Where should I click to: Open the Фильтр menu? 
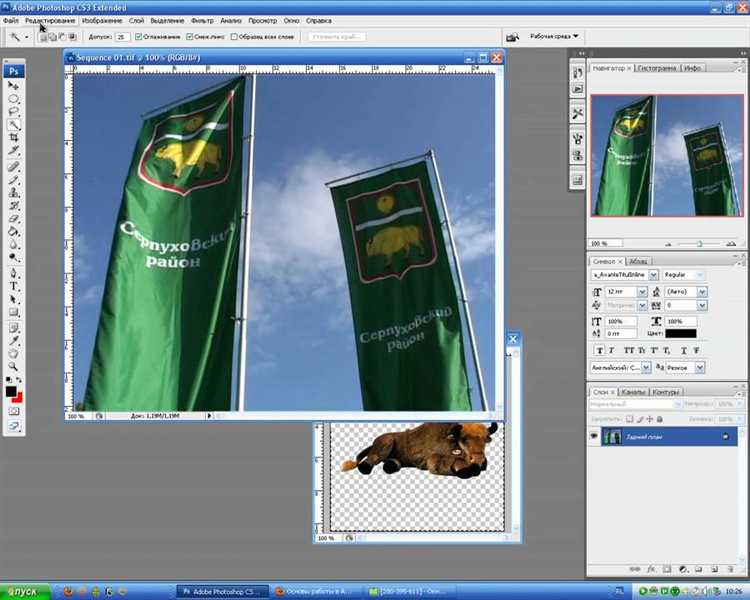[x=201, y=20]
